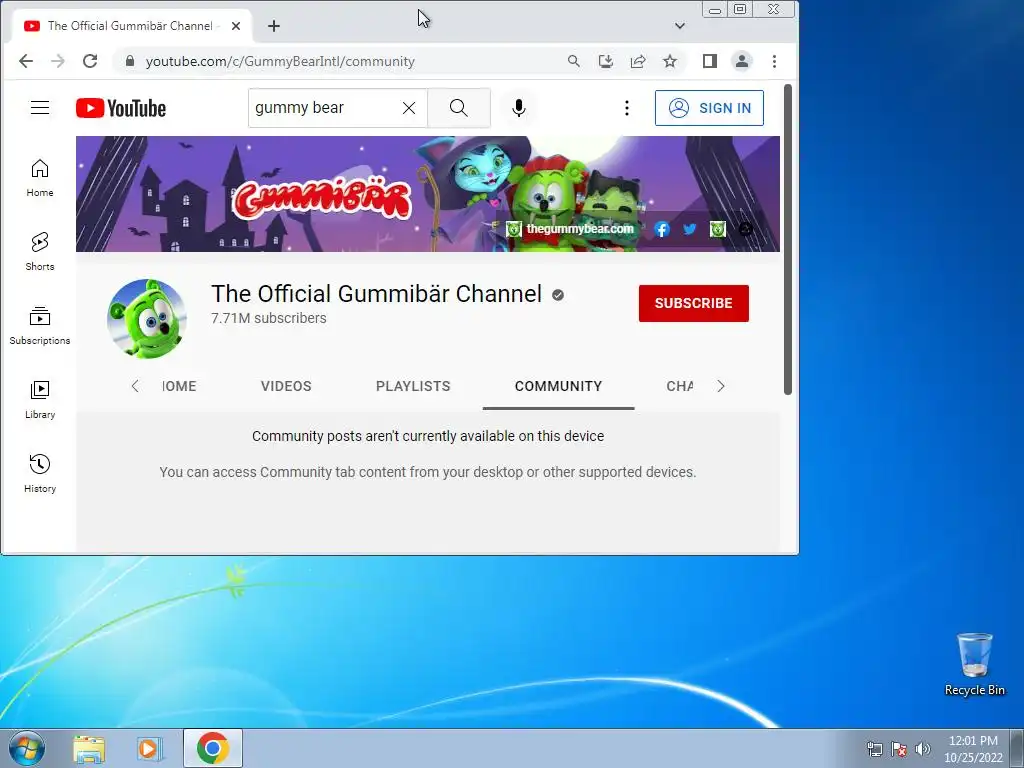Image resolution: width=1024 pixels, height=768 pixels.
Task: Click the SIGN IN button
Action: tap(709, 108)
